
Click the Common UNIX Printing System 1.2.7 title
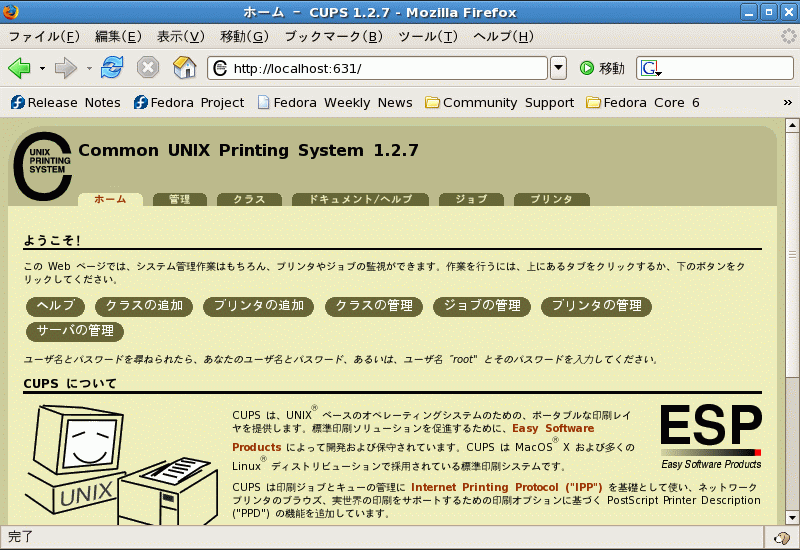(x=248, y=151)
